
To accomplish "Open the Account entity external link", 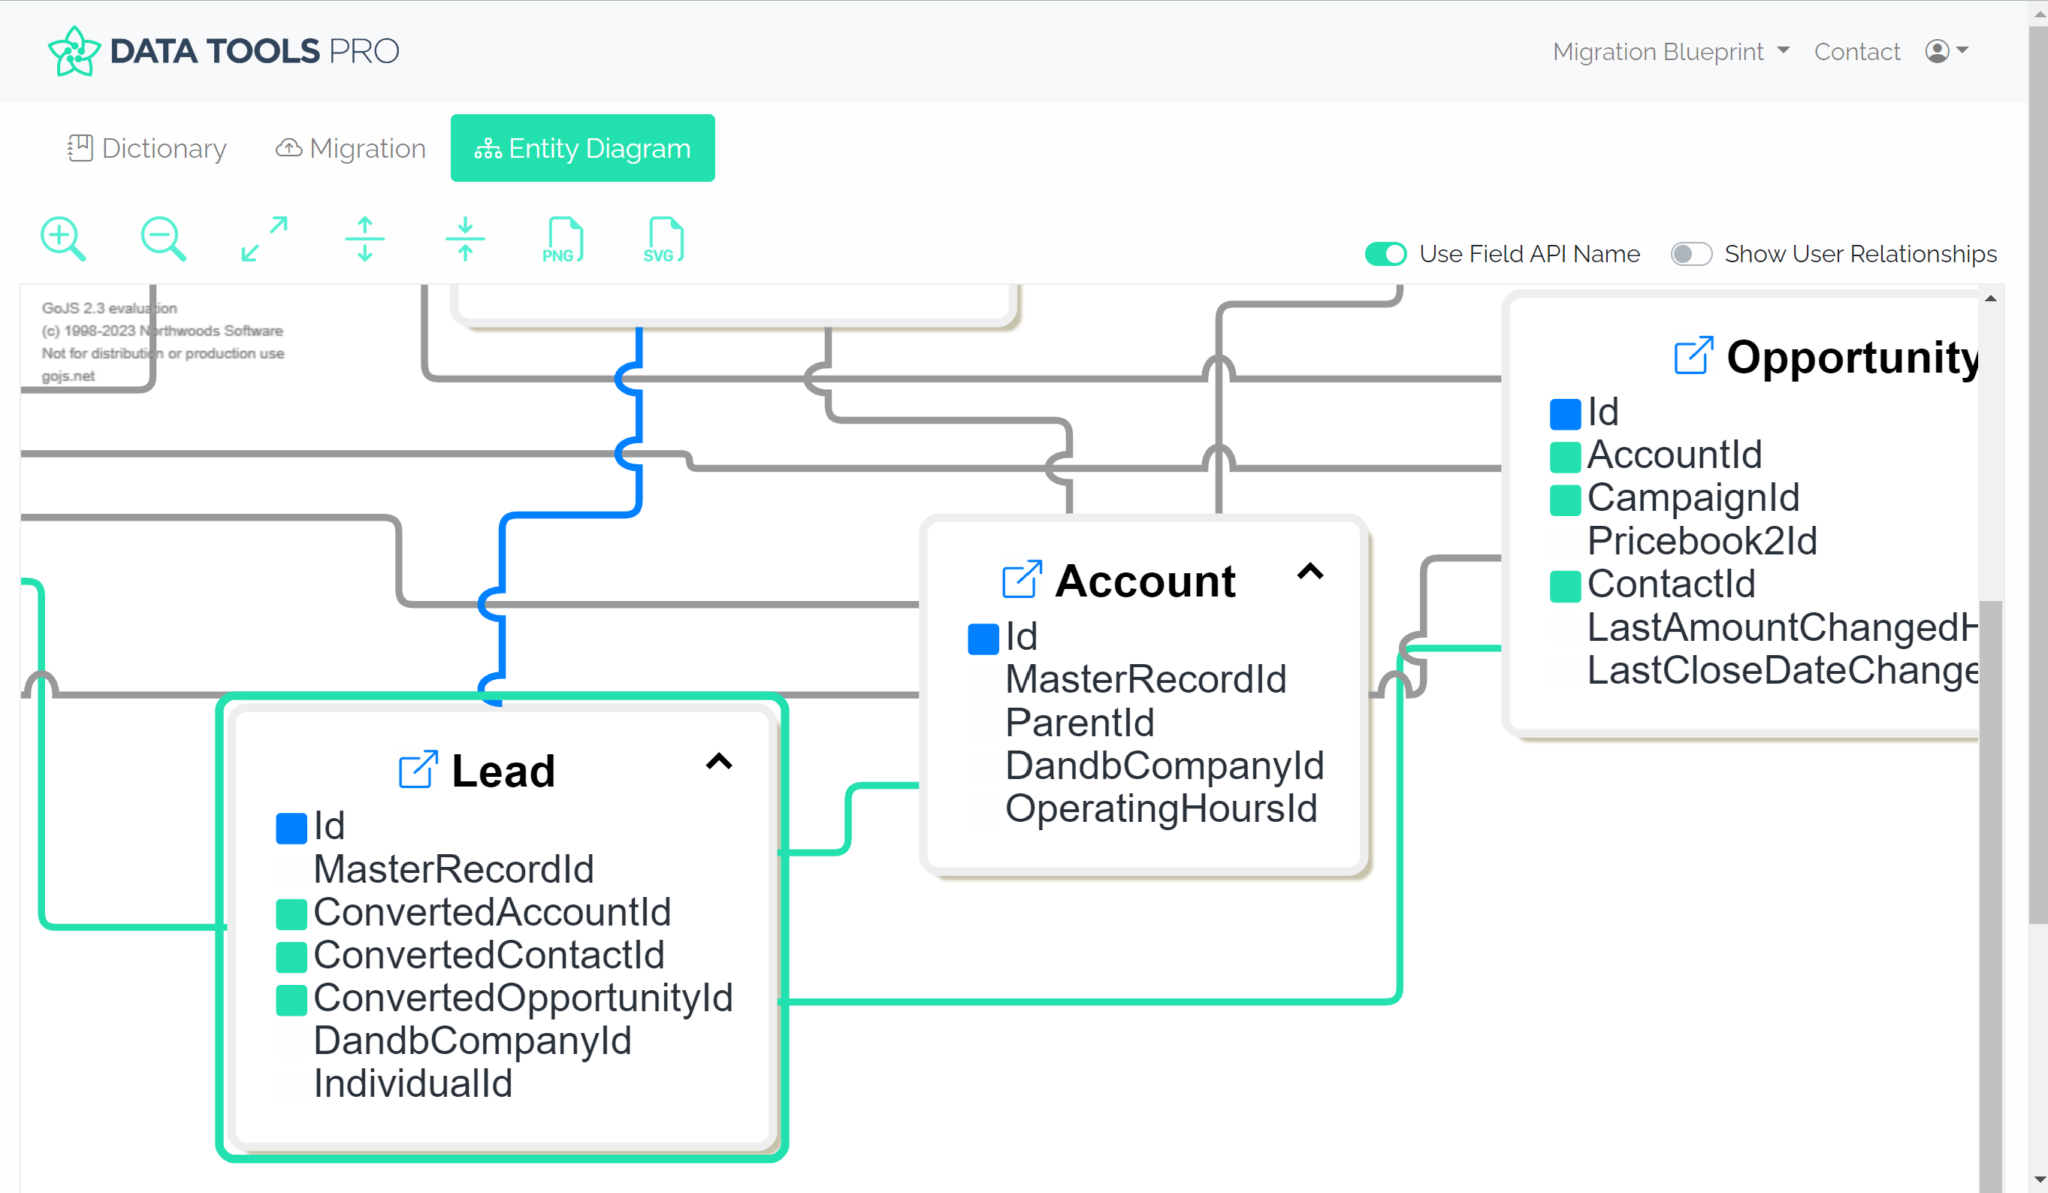I will [x=1020, y=580].
